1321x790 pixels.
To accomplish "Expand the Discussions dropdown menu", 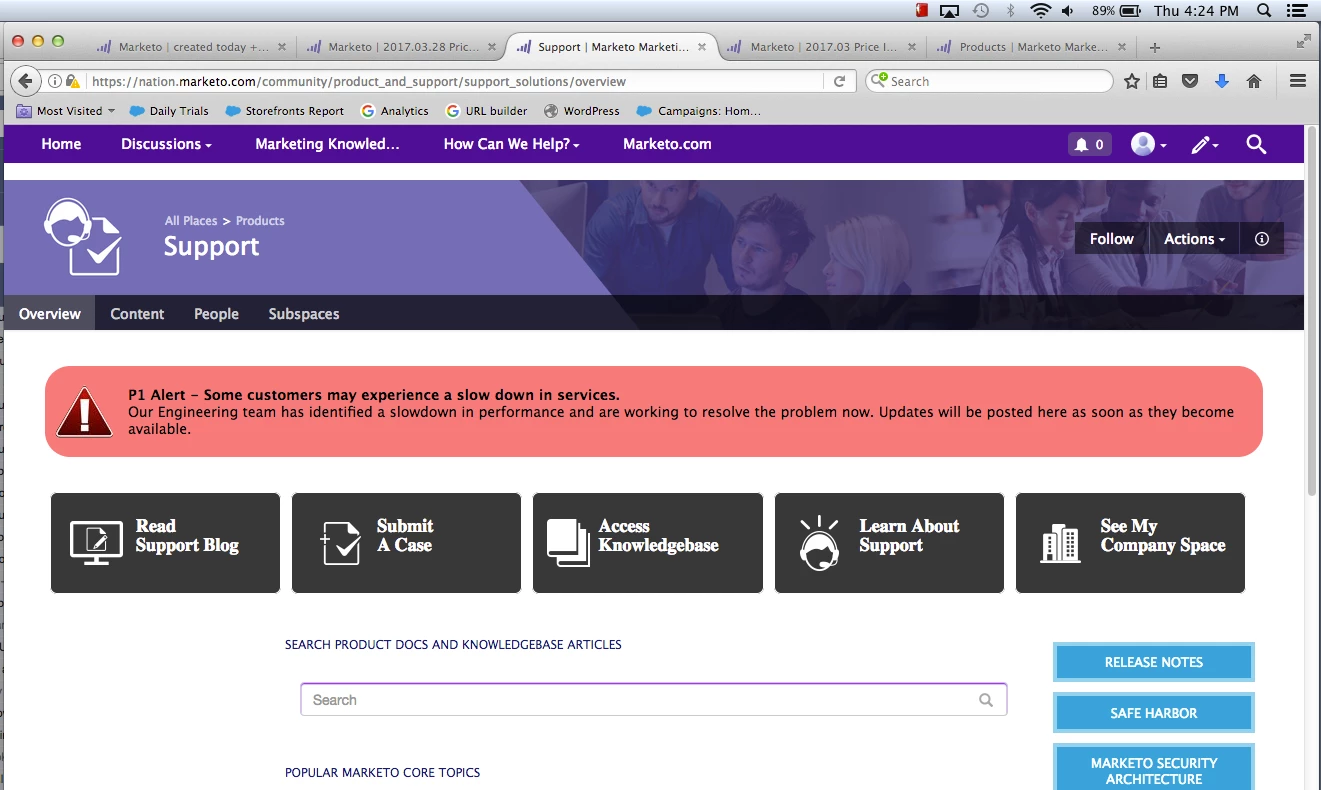I will 166,144.
